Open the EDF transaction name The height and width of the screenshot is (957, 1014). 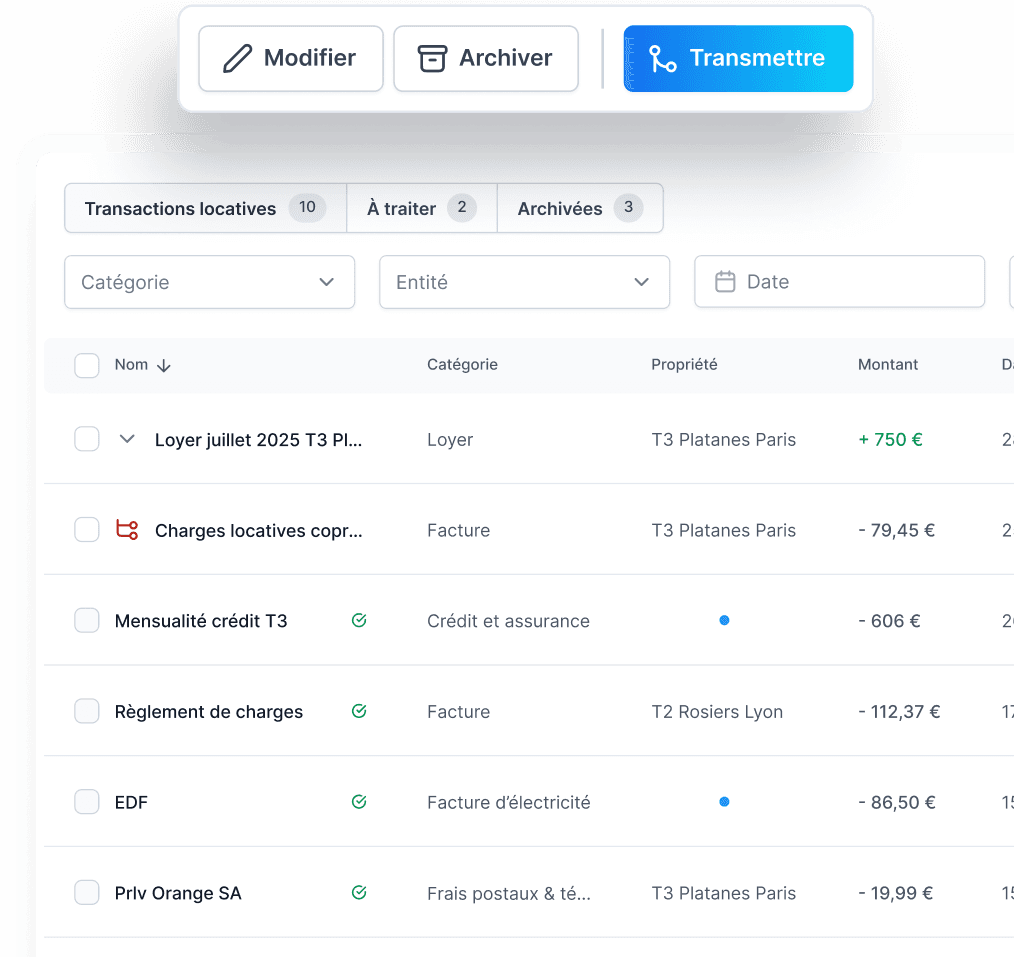pyautogui.click(x=131, y=802)
